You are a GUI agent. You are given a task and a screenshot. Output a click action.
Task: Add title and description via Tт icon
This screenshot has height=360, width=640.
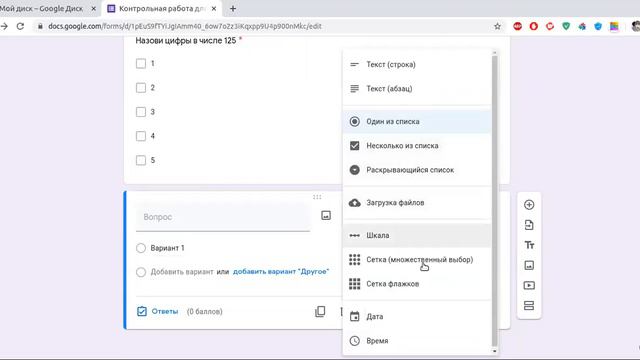click(x=529, y=245)
